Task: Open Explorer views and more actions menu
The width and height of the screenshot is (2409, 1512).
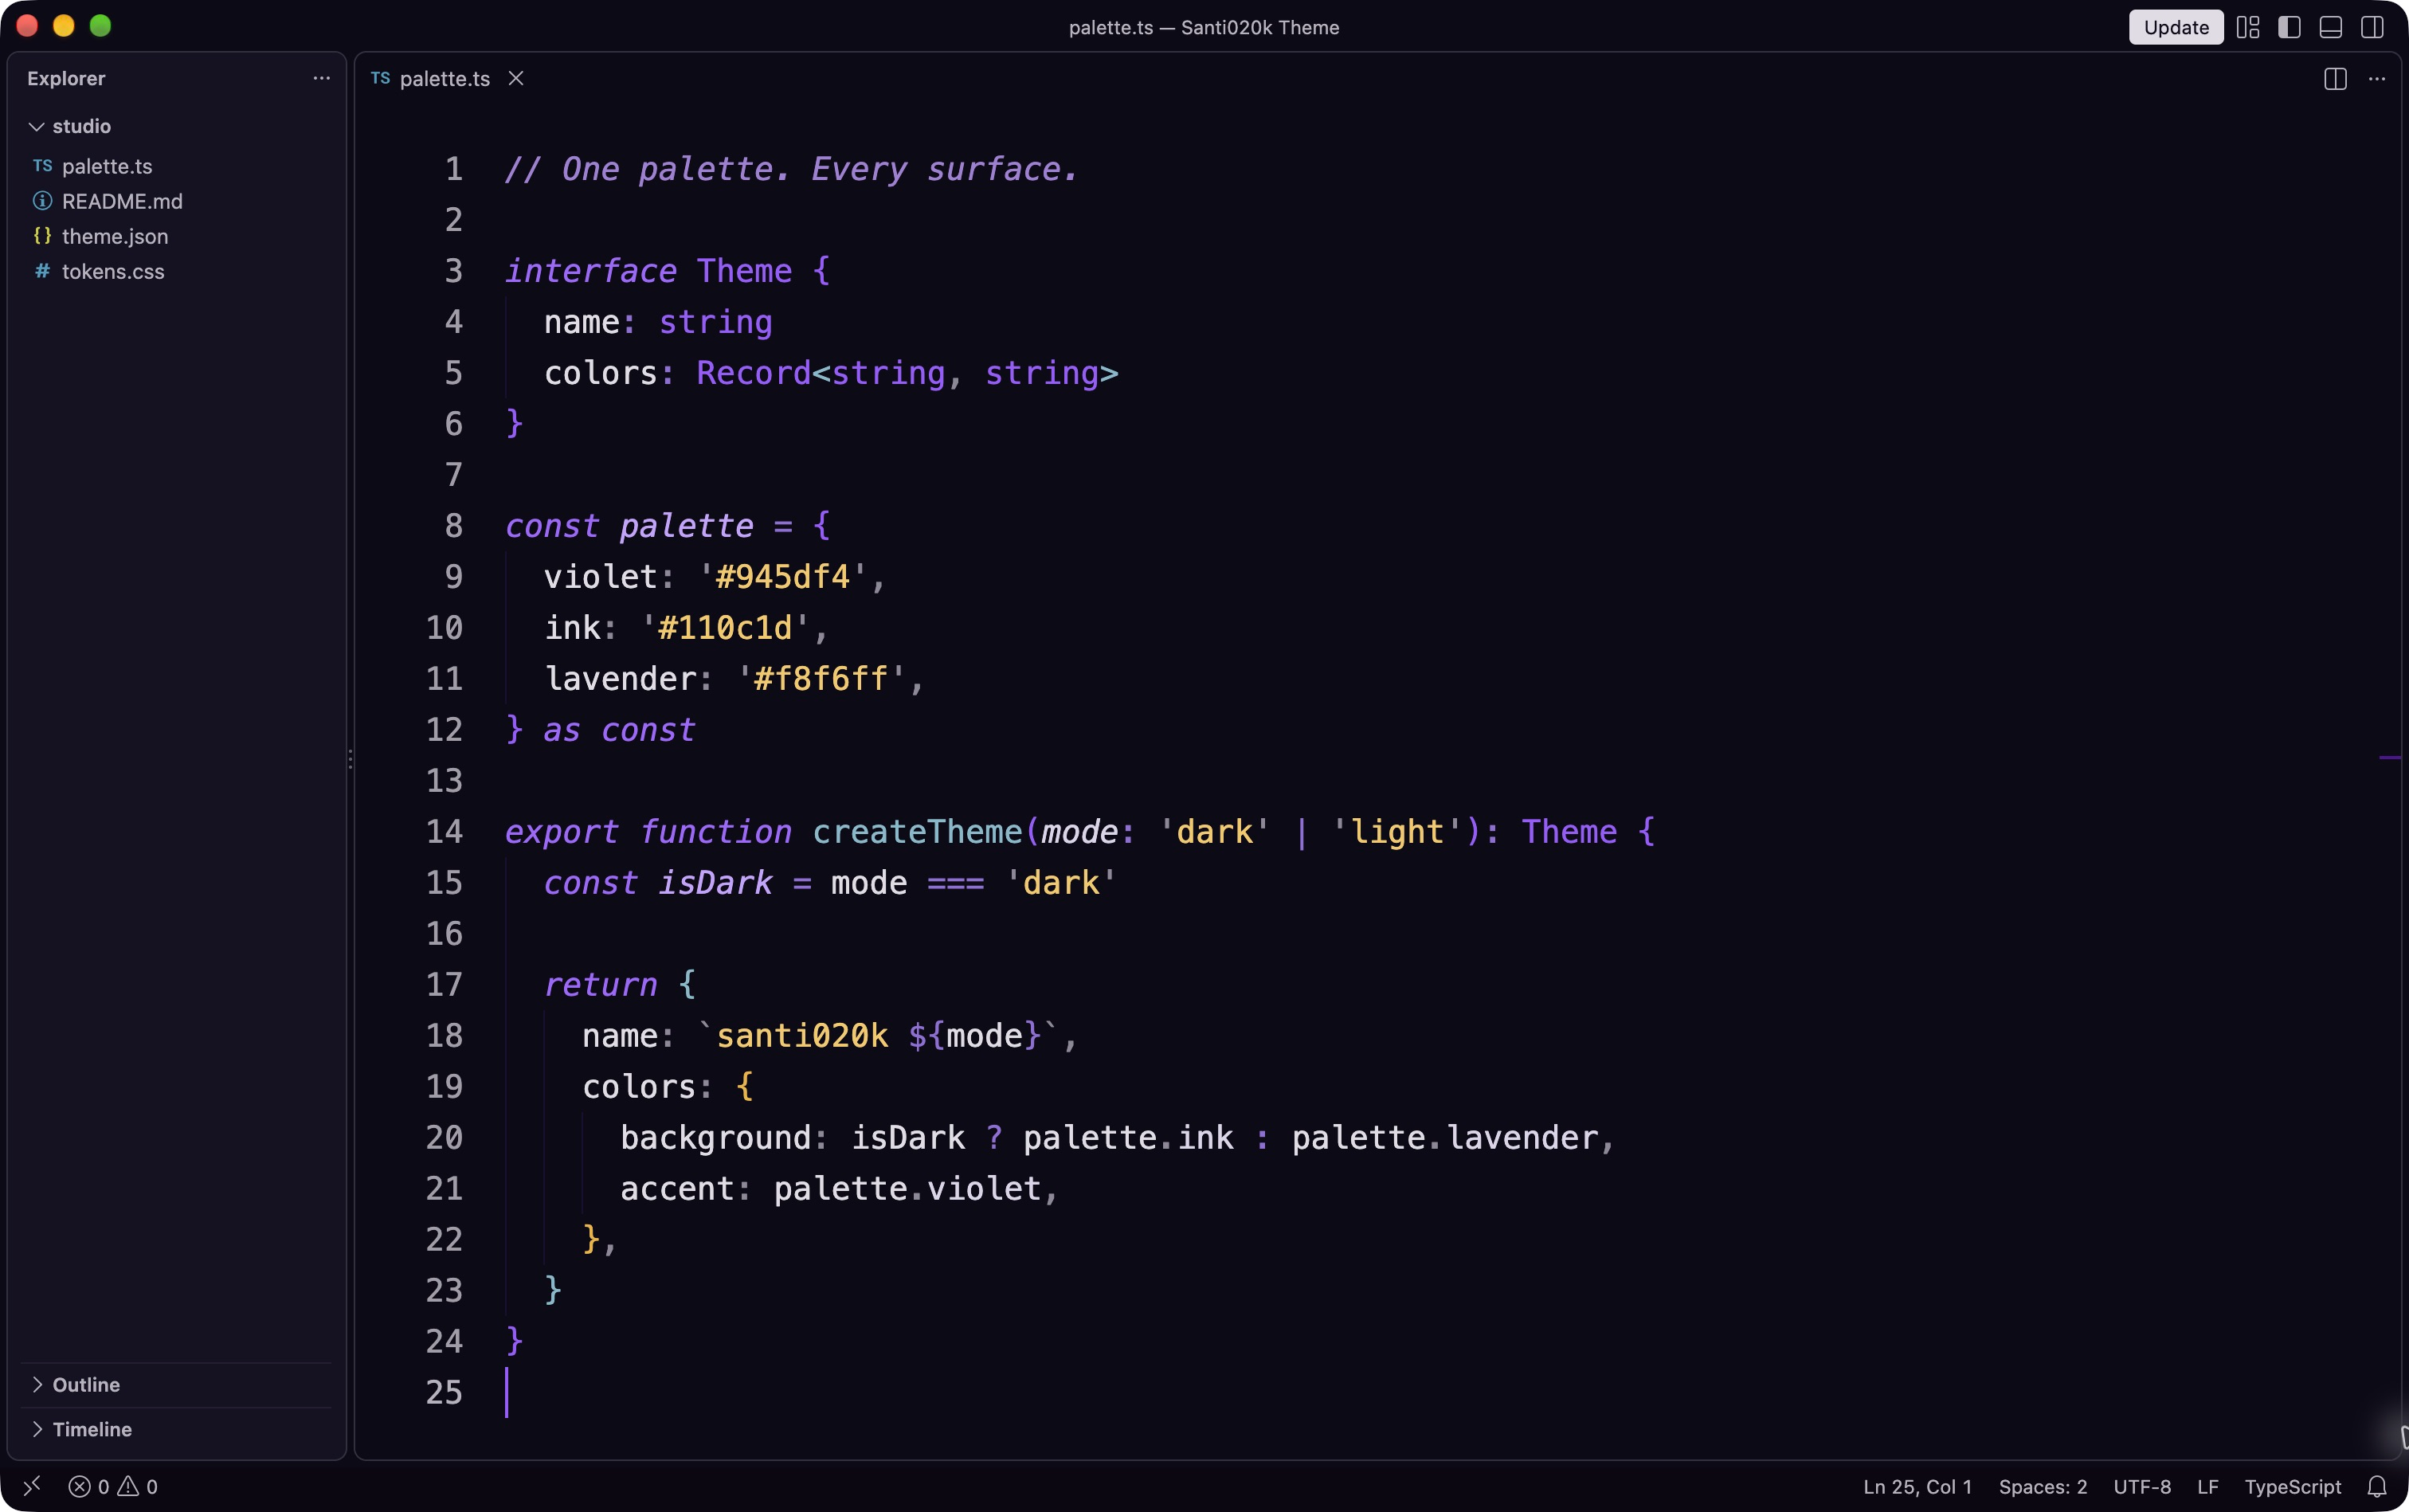Action: tap(321, 78)
